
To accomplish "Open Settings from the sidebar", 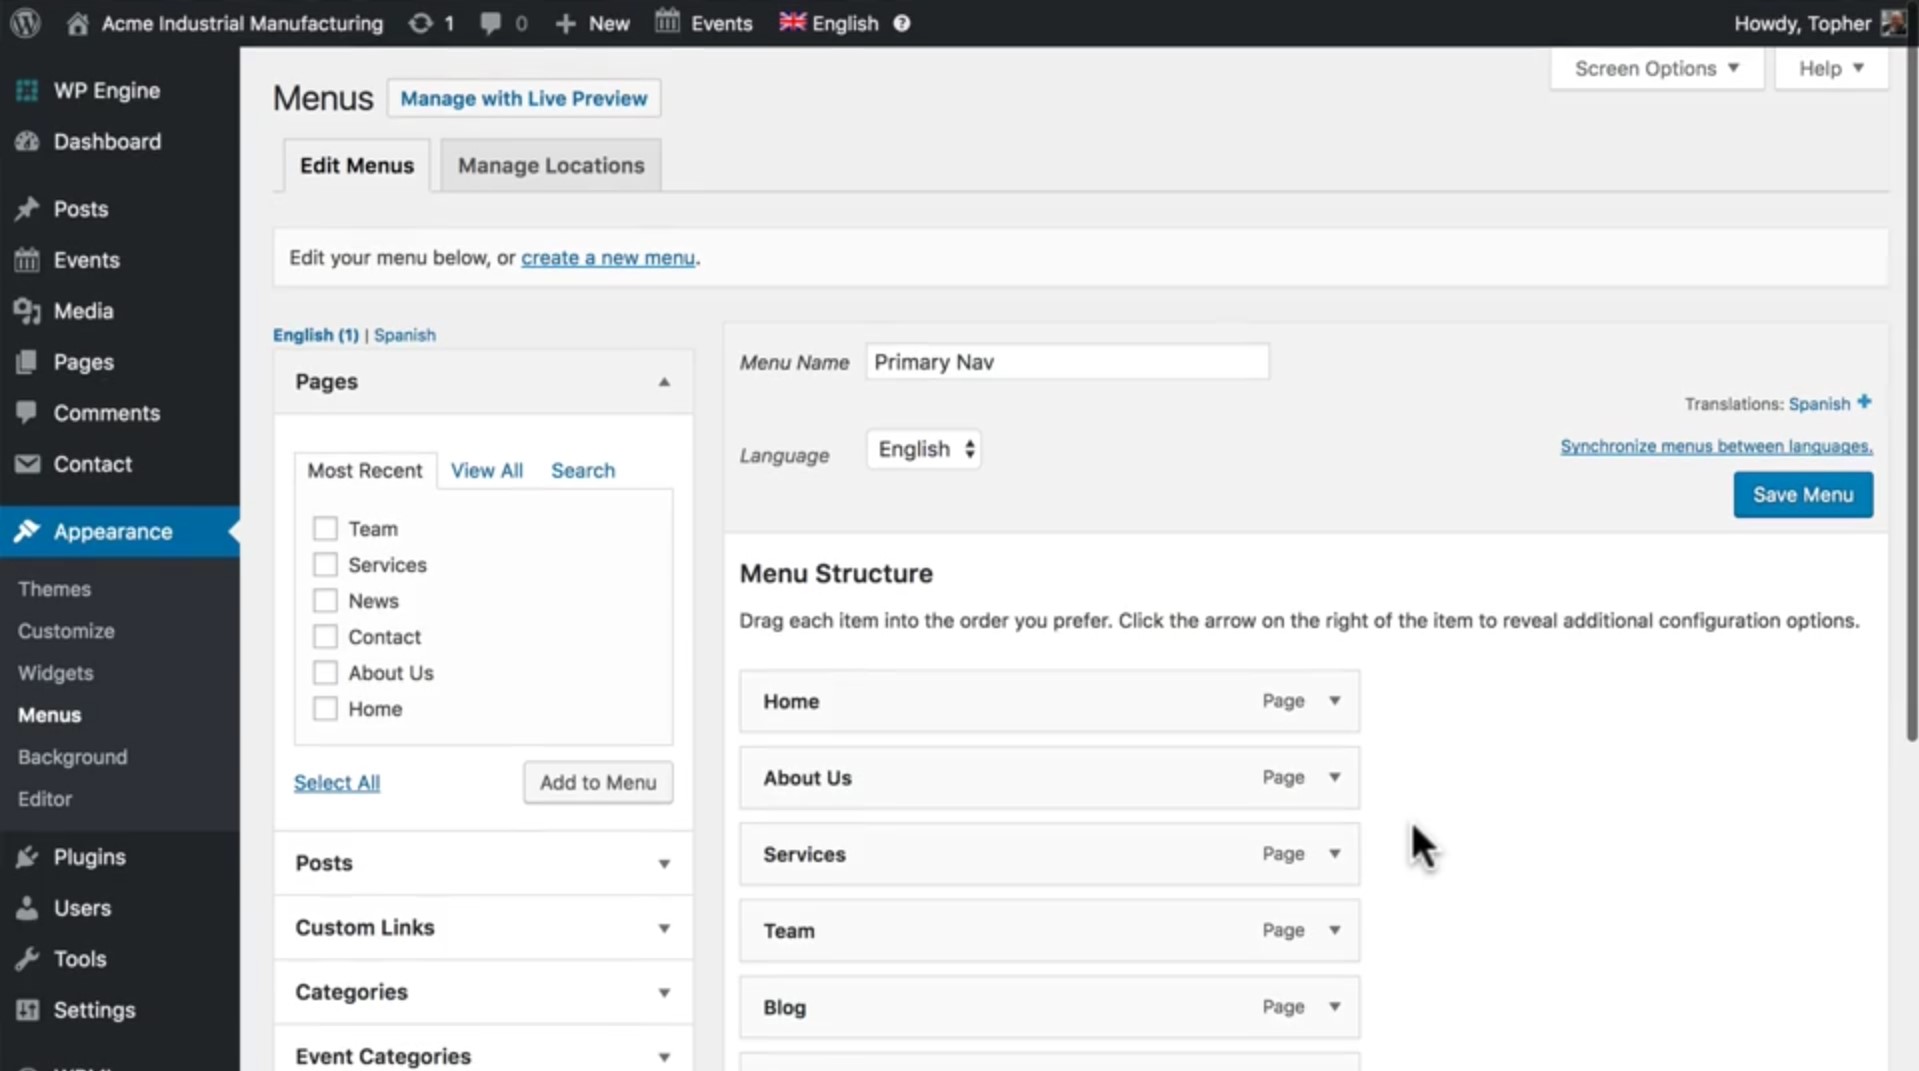I will 93,1009.
